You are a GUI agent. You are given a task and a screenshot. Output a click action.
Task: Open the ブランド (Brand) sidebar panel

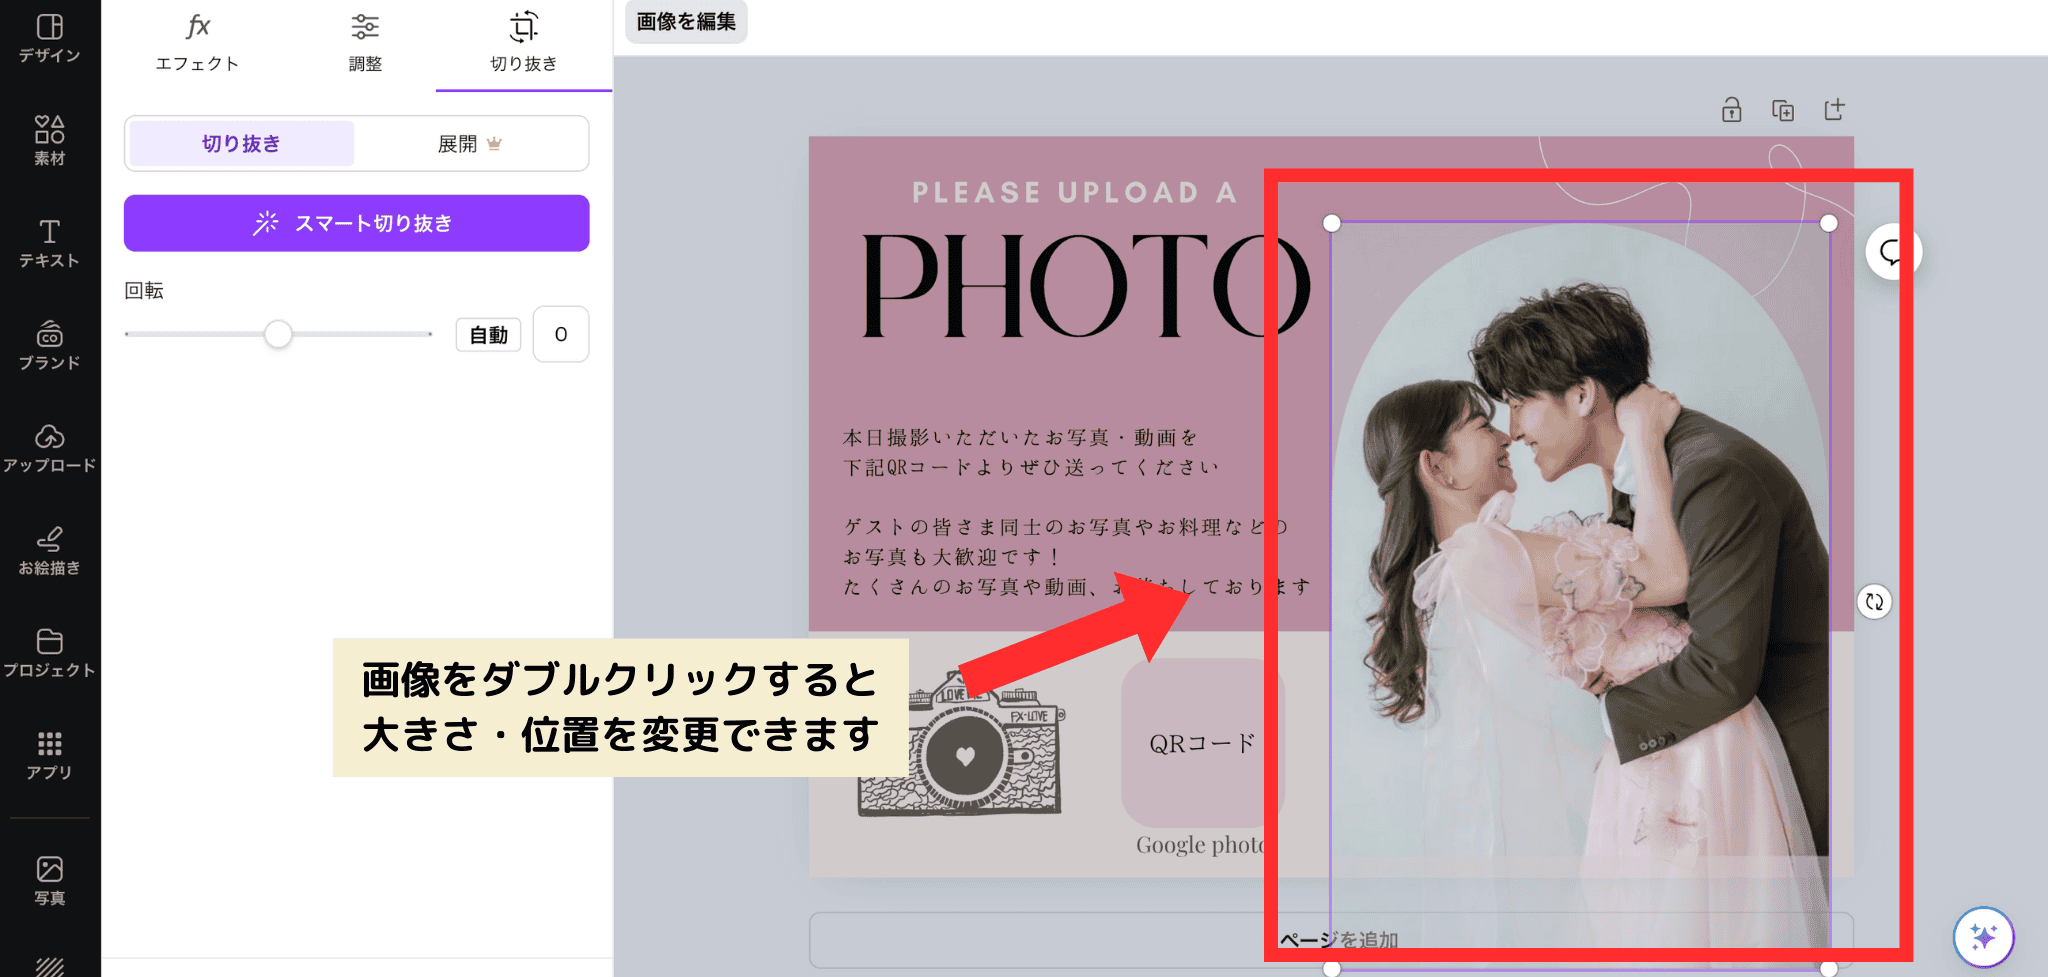point(49,346)
